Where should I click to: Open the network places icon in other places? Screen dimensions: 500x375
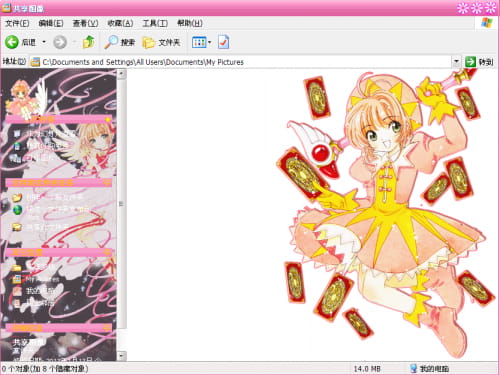[x=17, y=303]
